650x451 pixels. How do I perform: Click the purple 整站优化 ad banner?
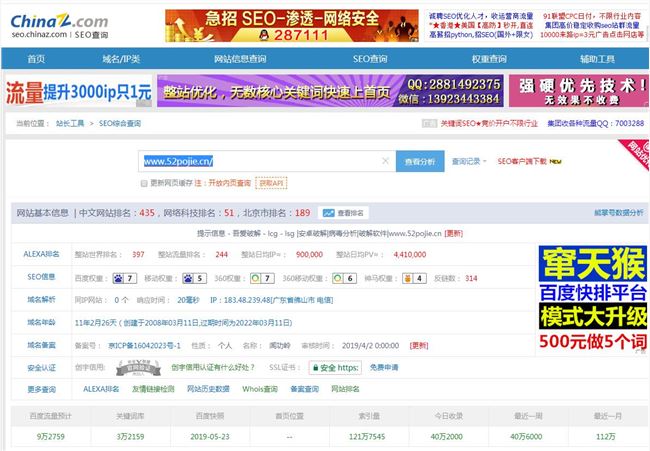[x=330, y=91]
